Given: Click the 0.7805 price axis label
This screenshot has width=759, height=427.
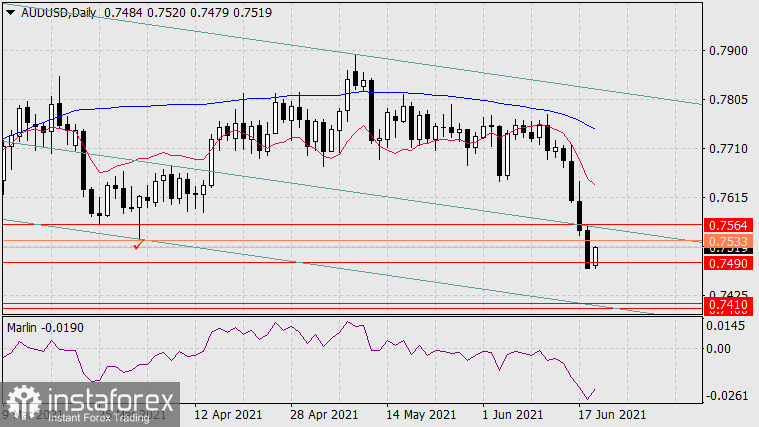Looking at the screenshot, I should click(728, 100).
